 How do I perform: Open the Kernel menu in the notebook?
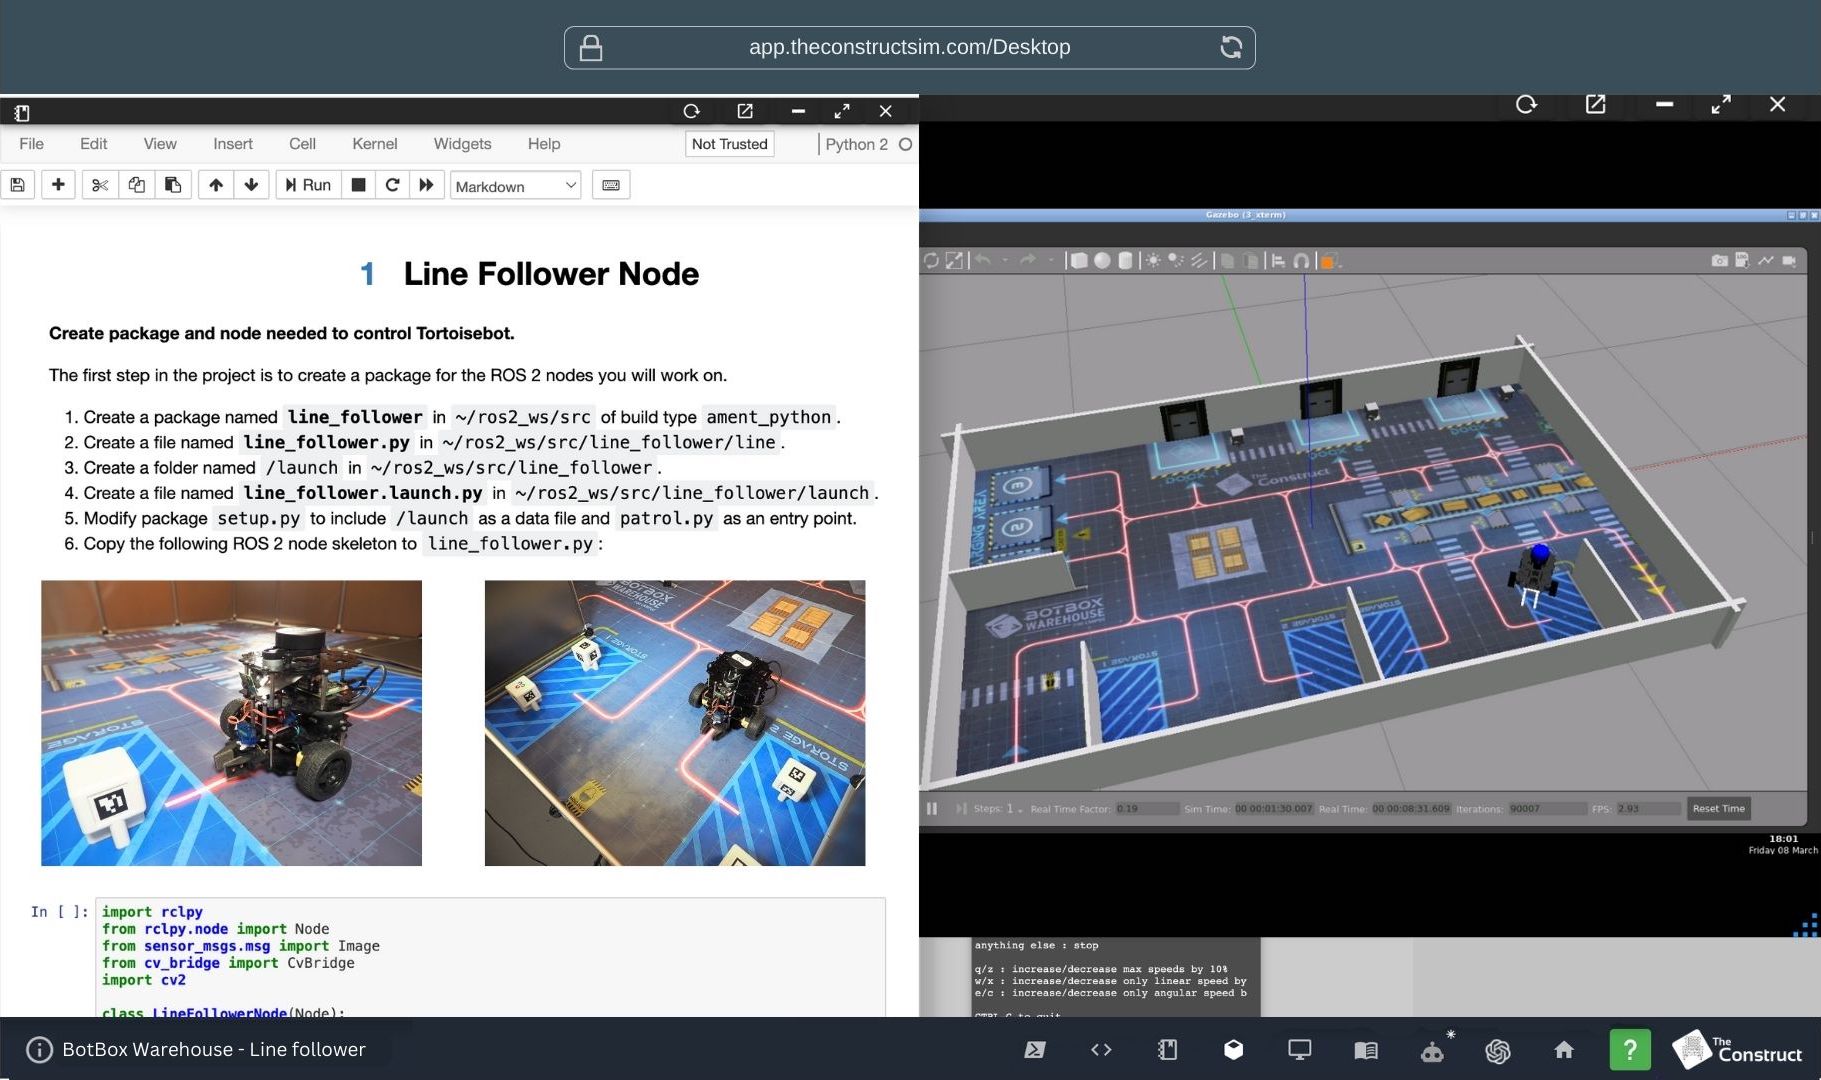[x=375, y=144]
